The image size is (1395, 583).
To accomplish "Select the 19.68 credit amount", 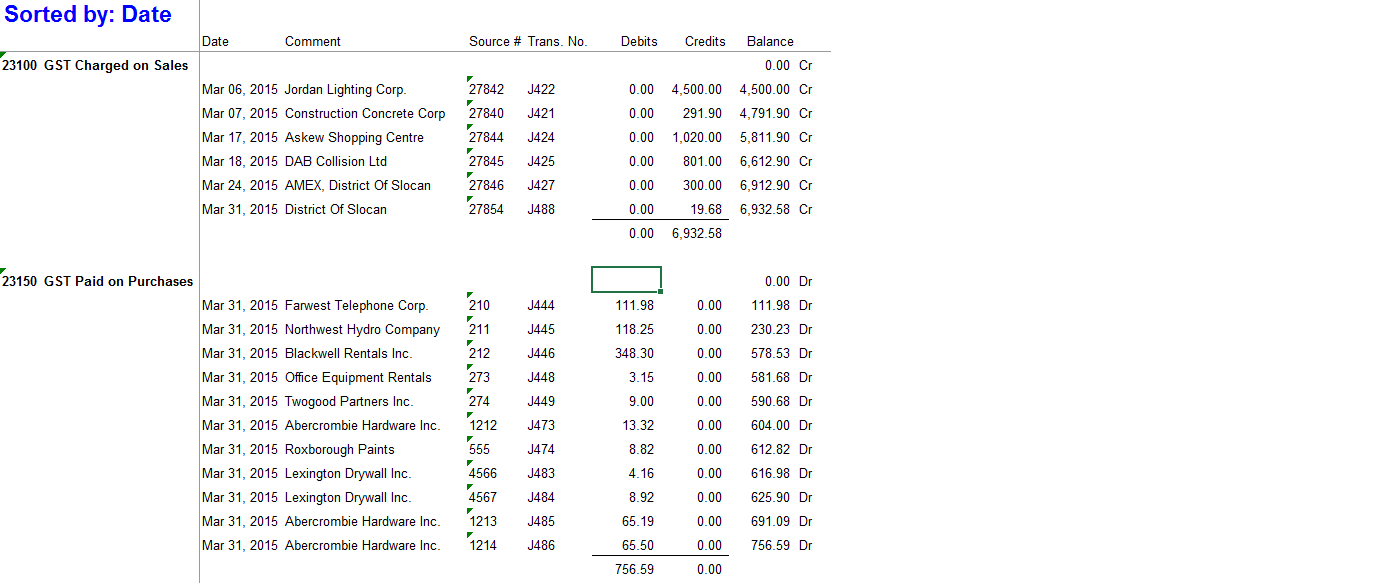I will 706,209.
